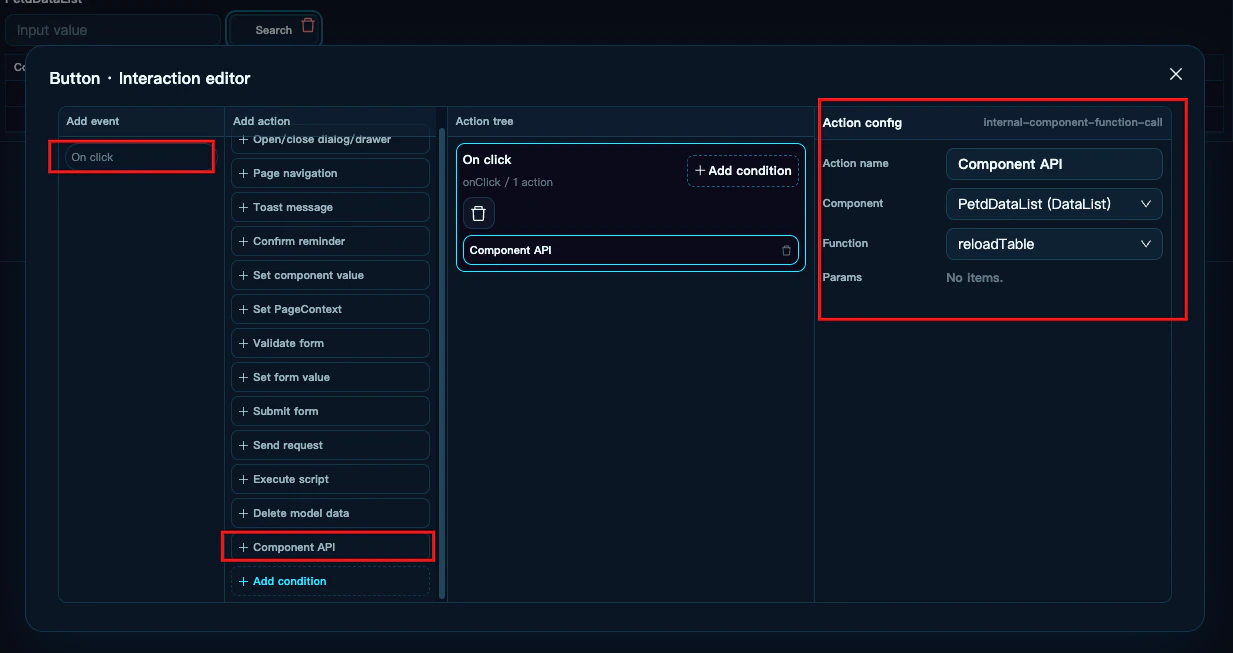This screenshot has width=1233, height=653.
Task: Click red trash icon beside Search button
Action: [308, 26]
